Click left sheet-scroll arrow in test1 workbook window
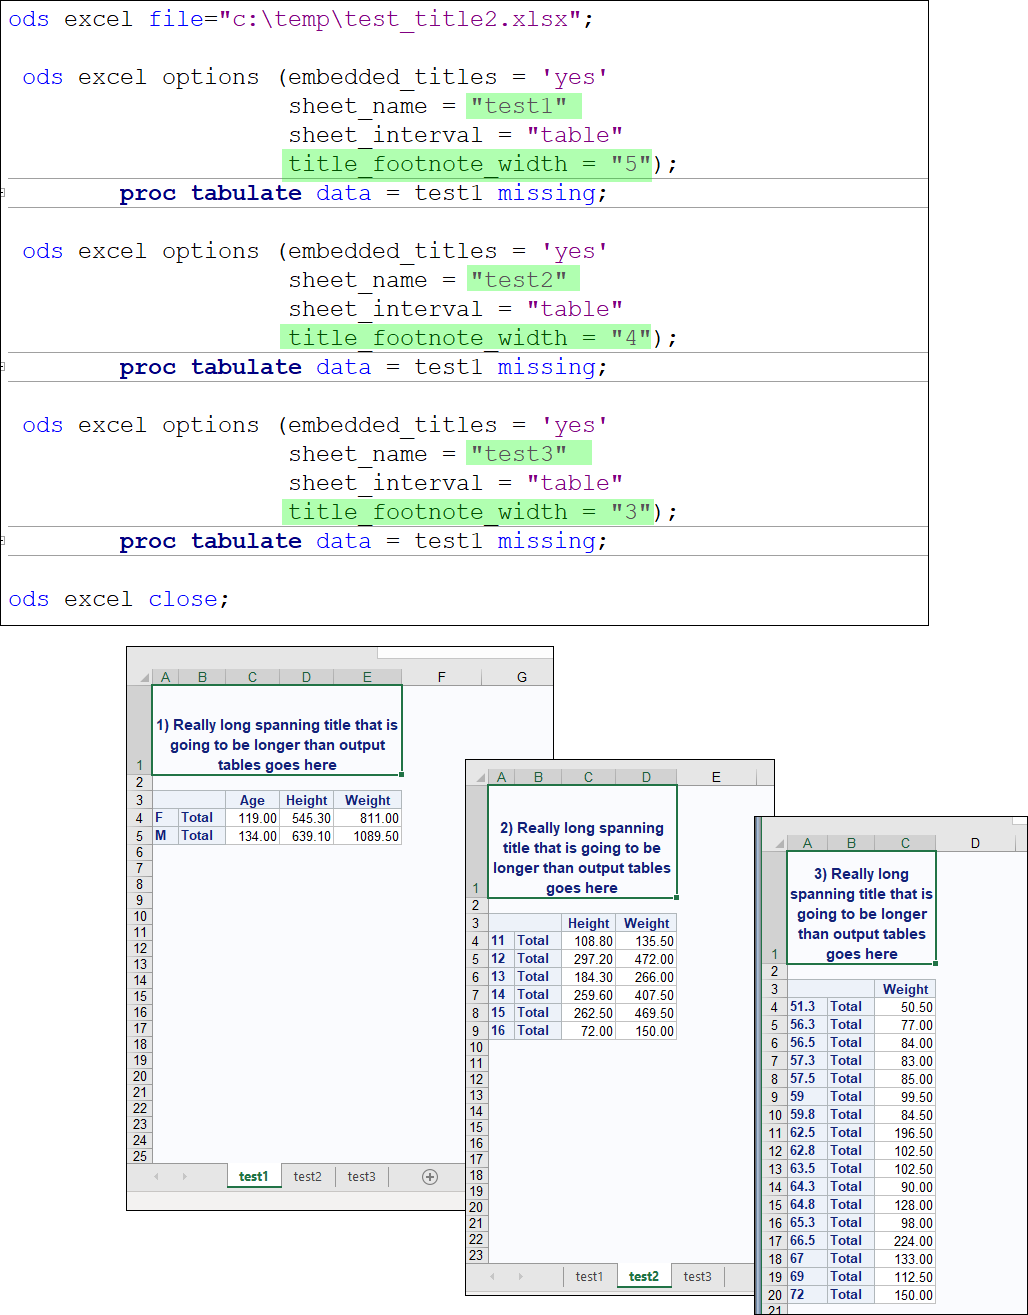1028x1315 pixels. 156,1177
